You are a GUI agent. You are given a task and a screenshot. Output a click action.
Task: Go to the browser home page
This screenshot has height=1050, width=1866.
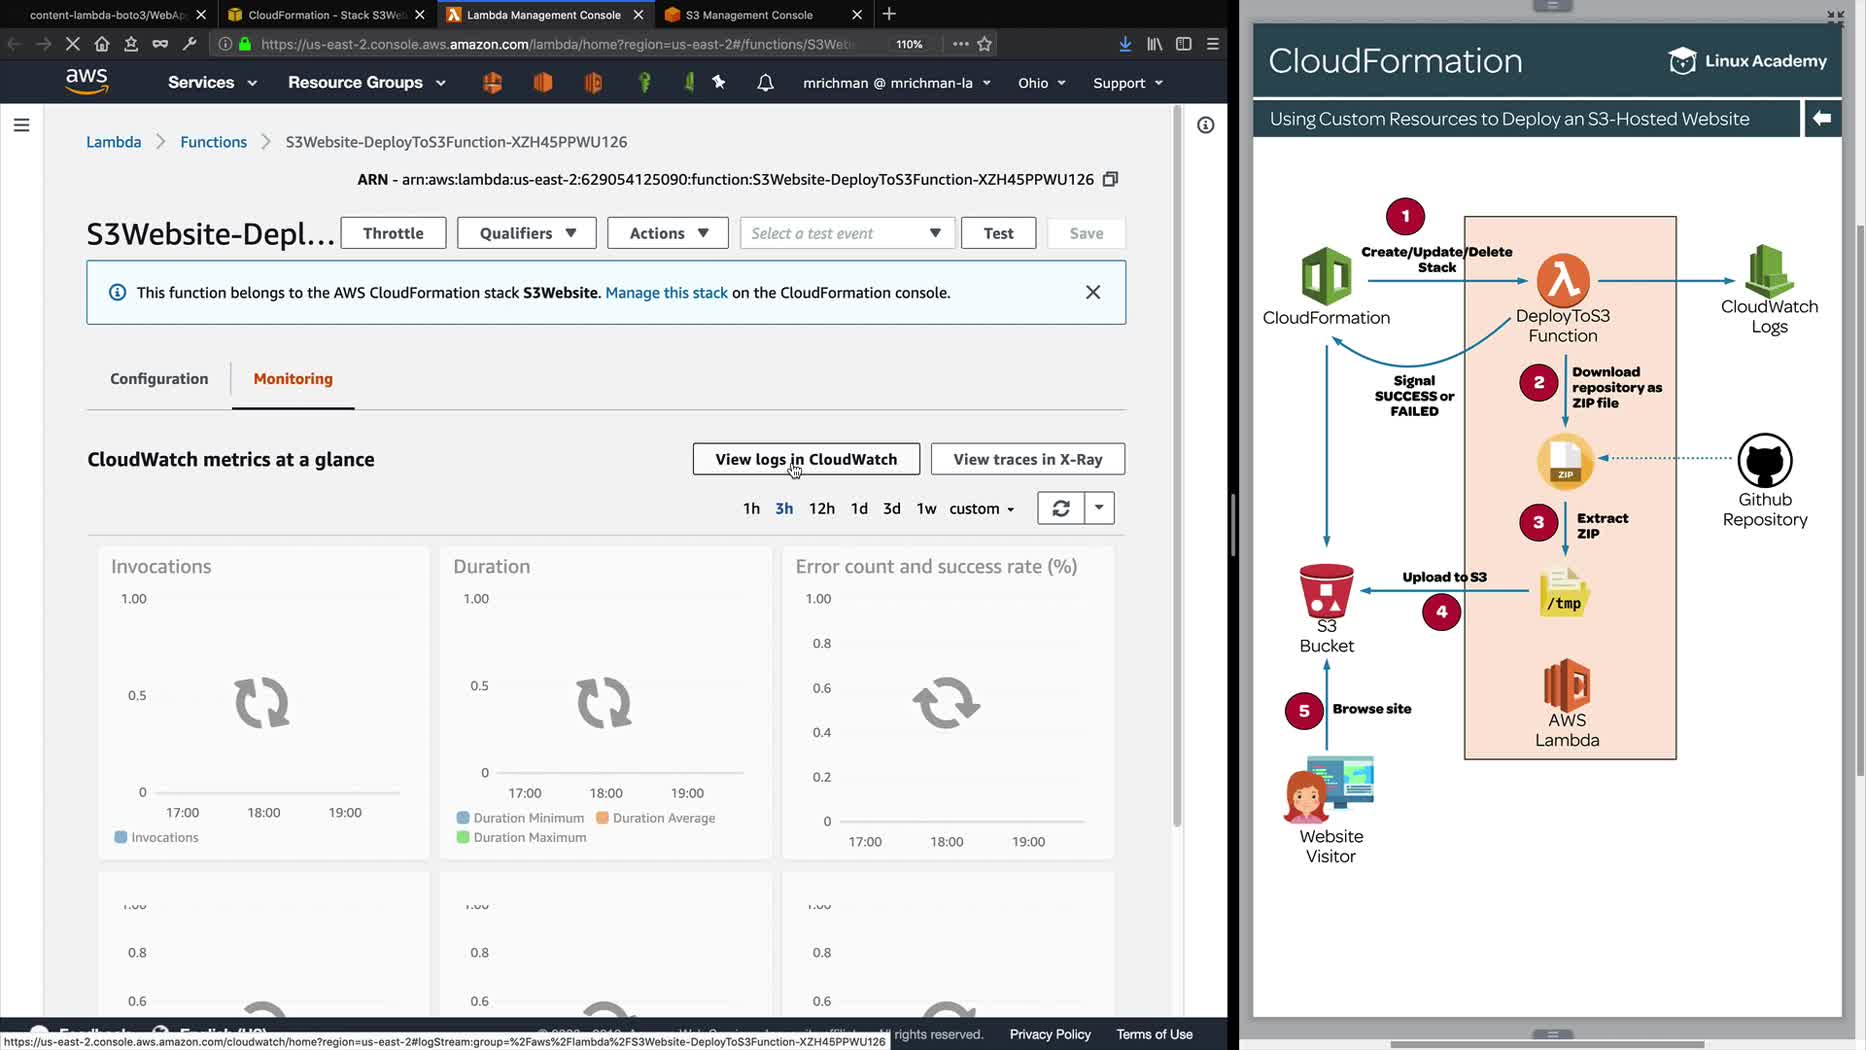[x=101, y=44]
